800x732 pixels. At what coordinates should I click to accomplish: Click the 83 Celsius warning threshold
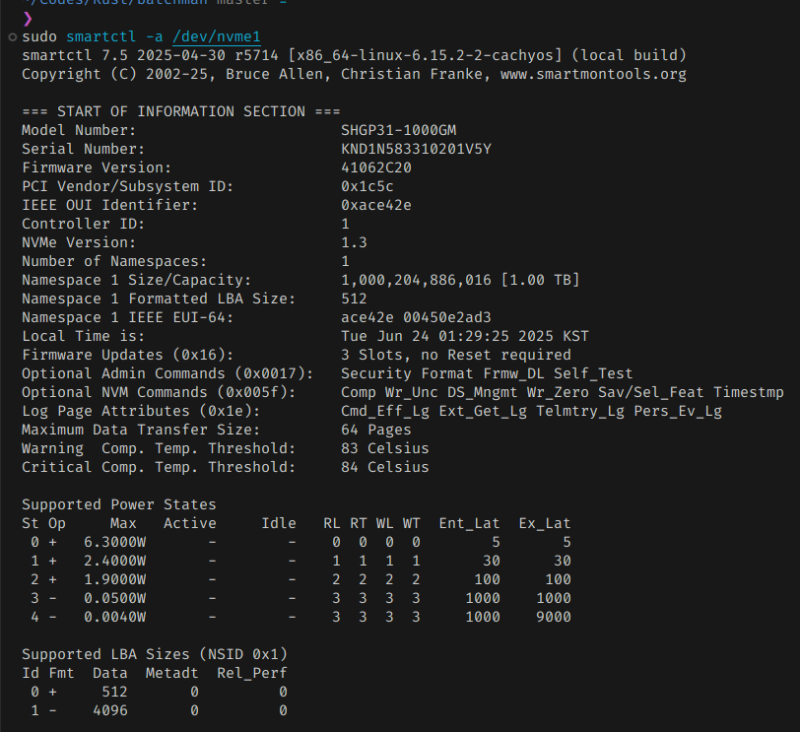385,448
